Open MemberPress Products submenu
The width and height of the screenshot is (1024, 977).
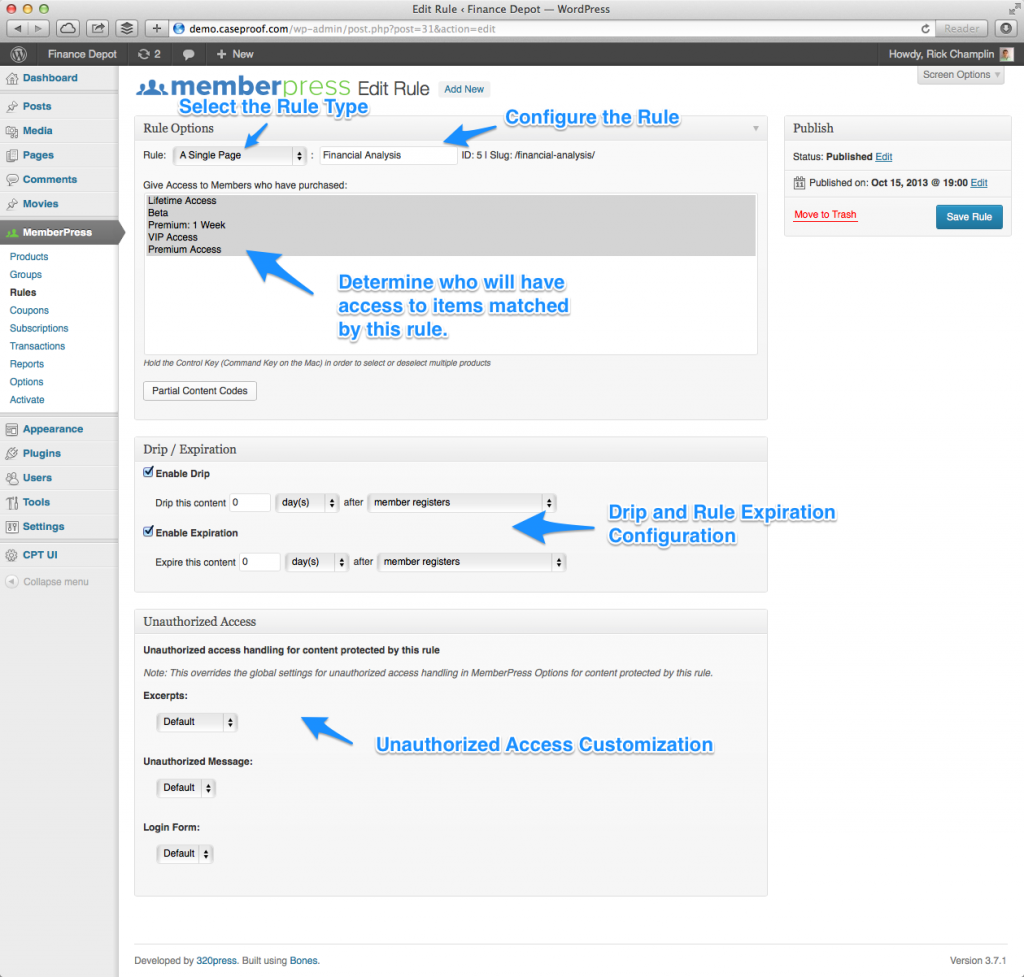pyautogui.click(x=29, y=257)
